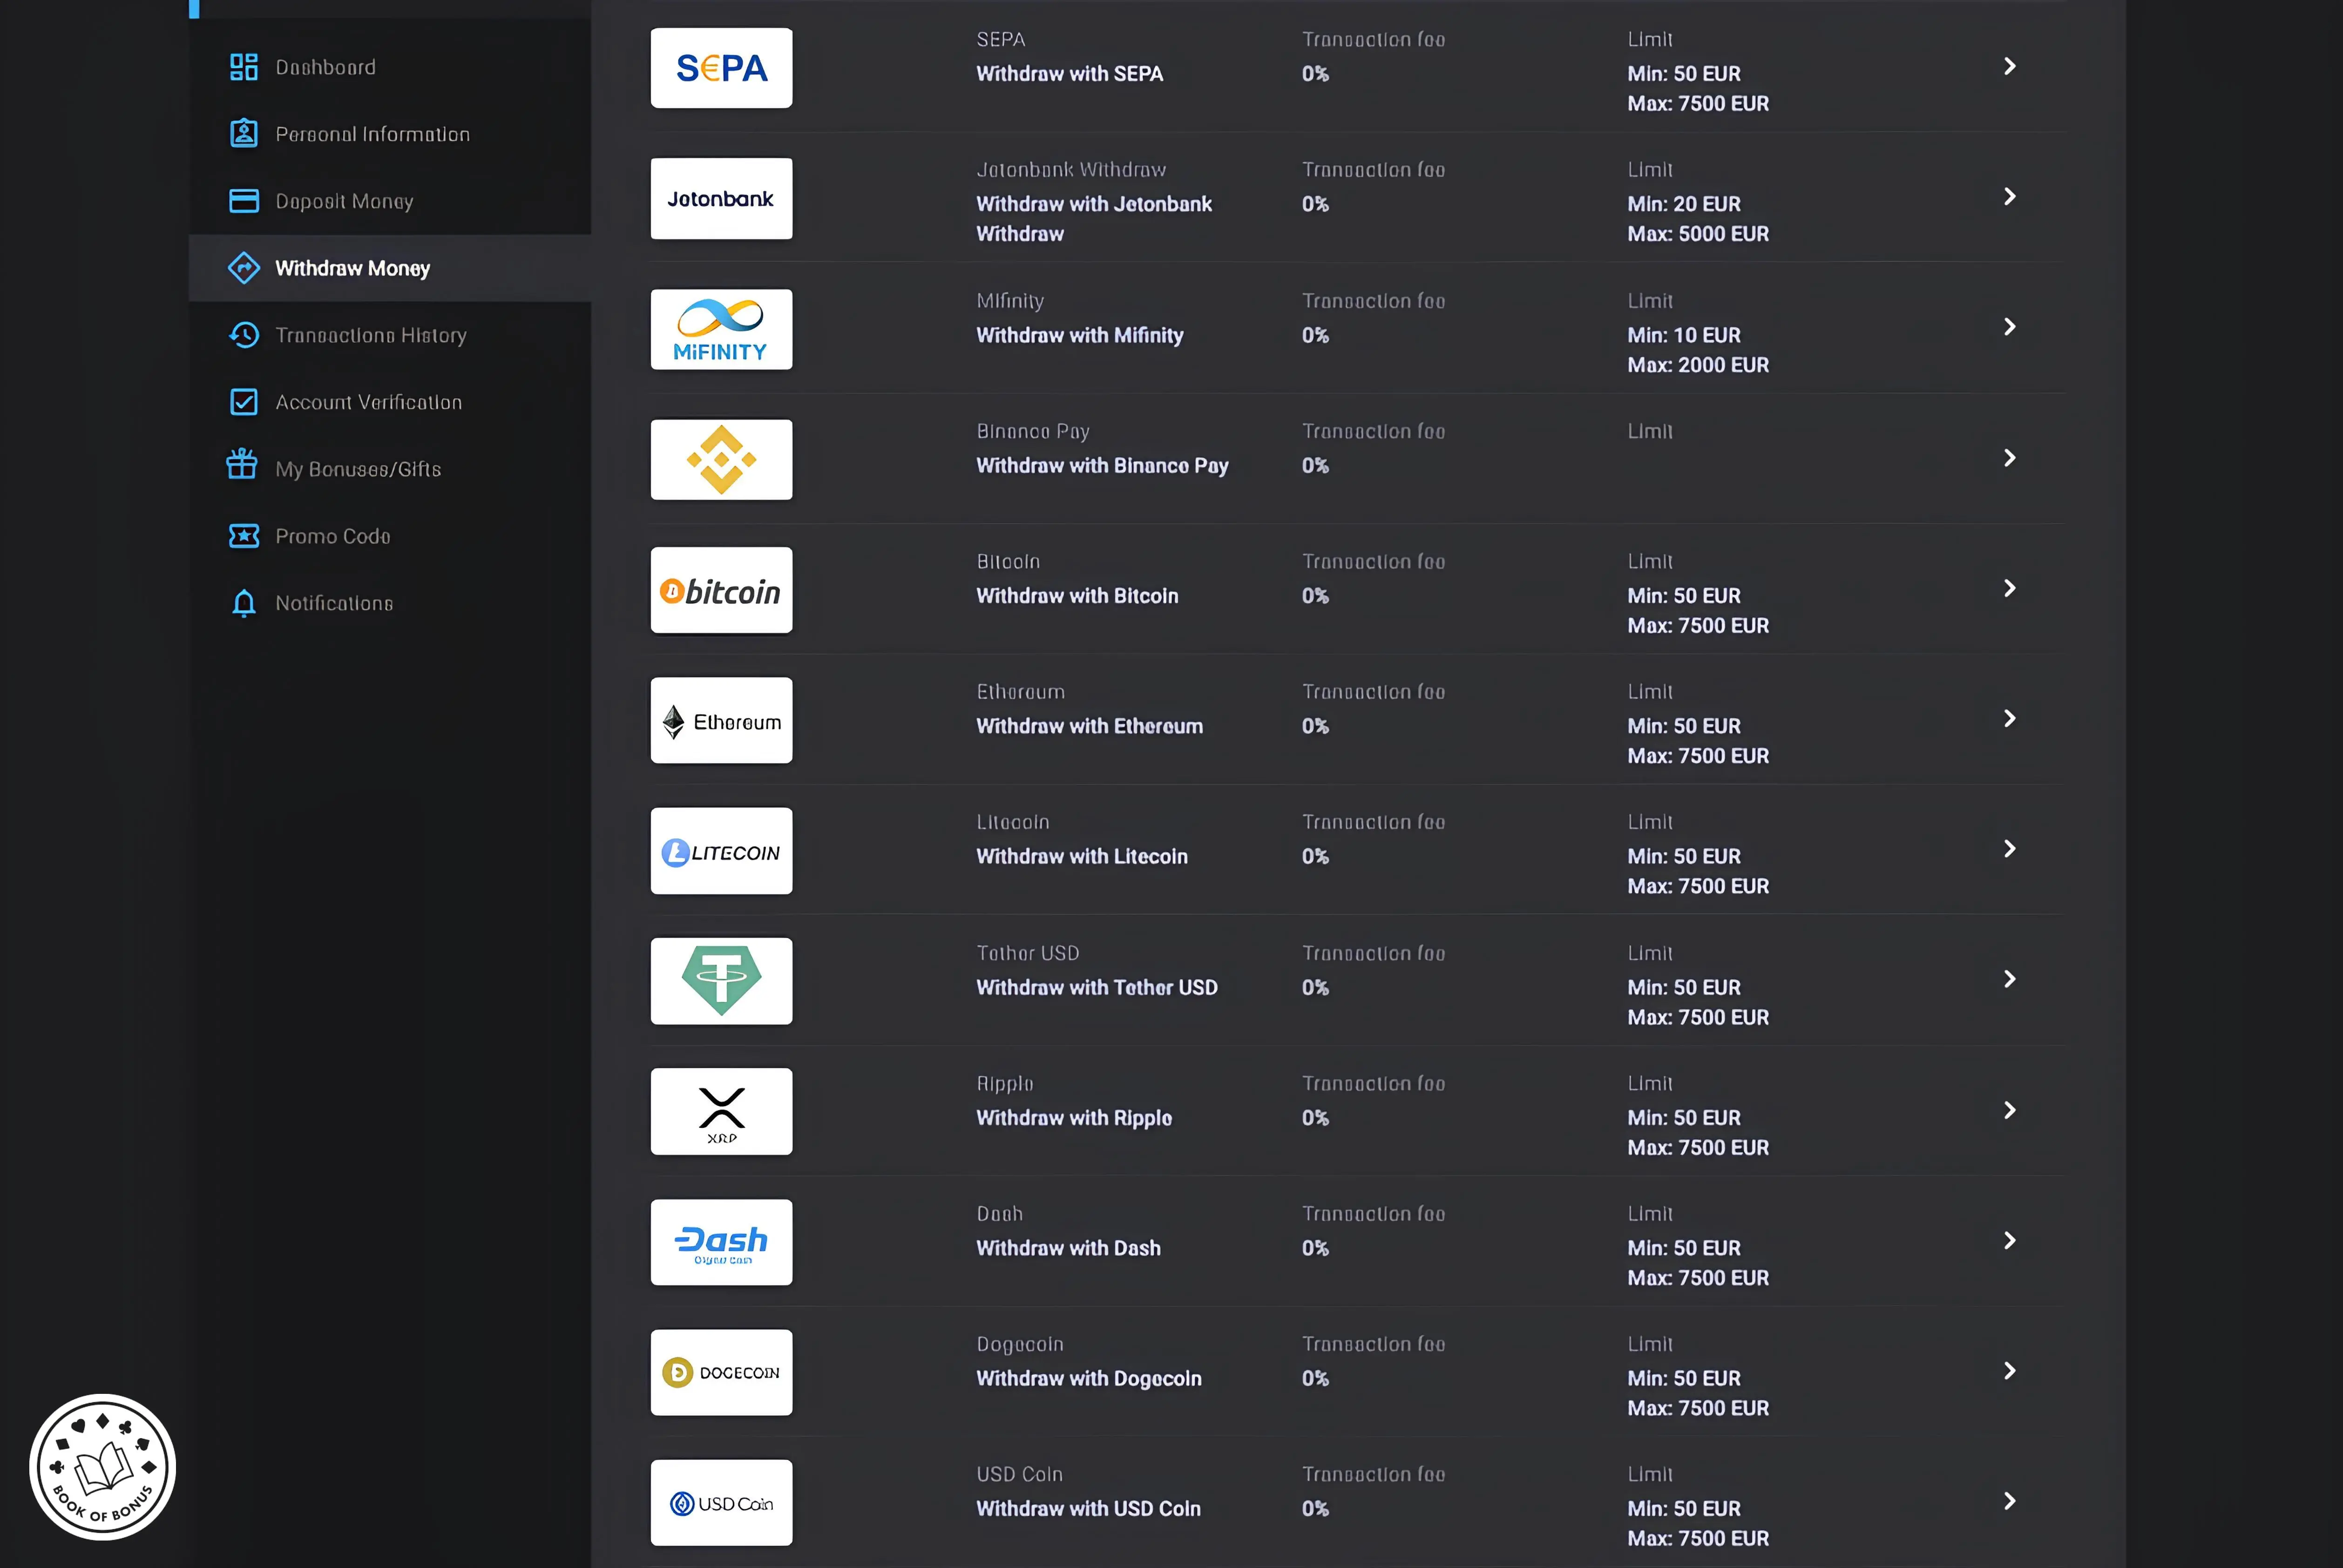Click 'Withdraw with SEPA' text
Image resolution: width=2343 pixels, height=1568 pixels.
point(1069,74)
